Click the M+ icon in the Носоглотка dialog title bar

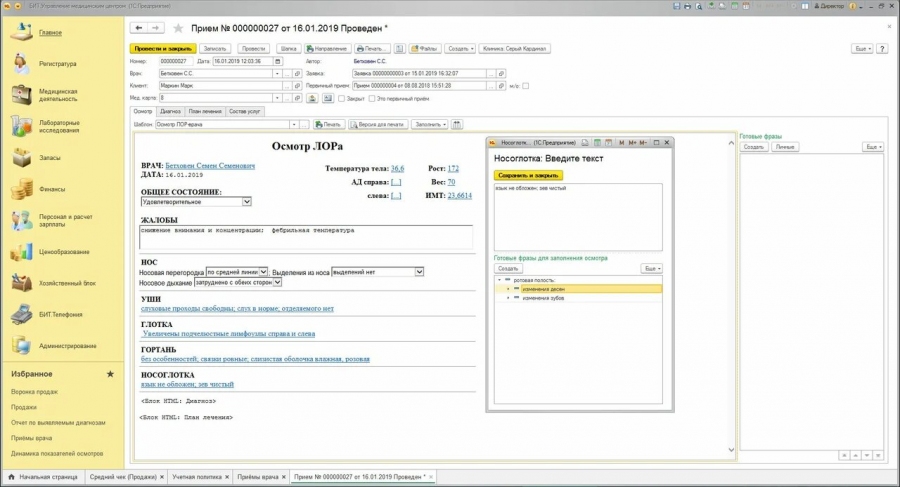[633, 142]
